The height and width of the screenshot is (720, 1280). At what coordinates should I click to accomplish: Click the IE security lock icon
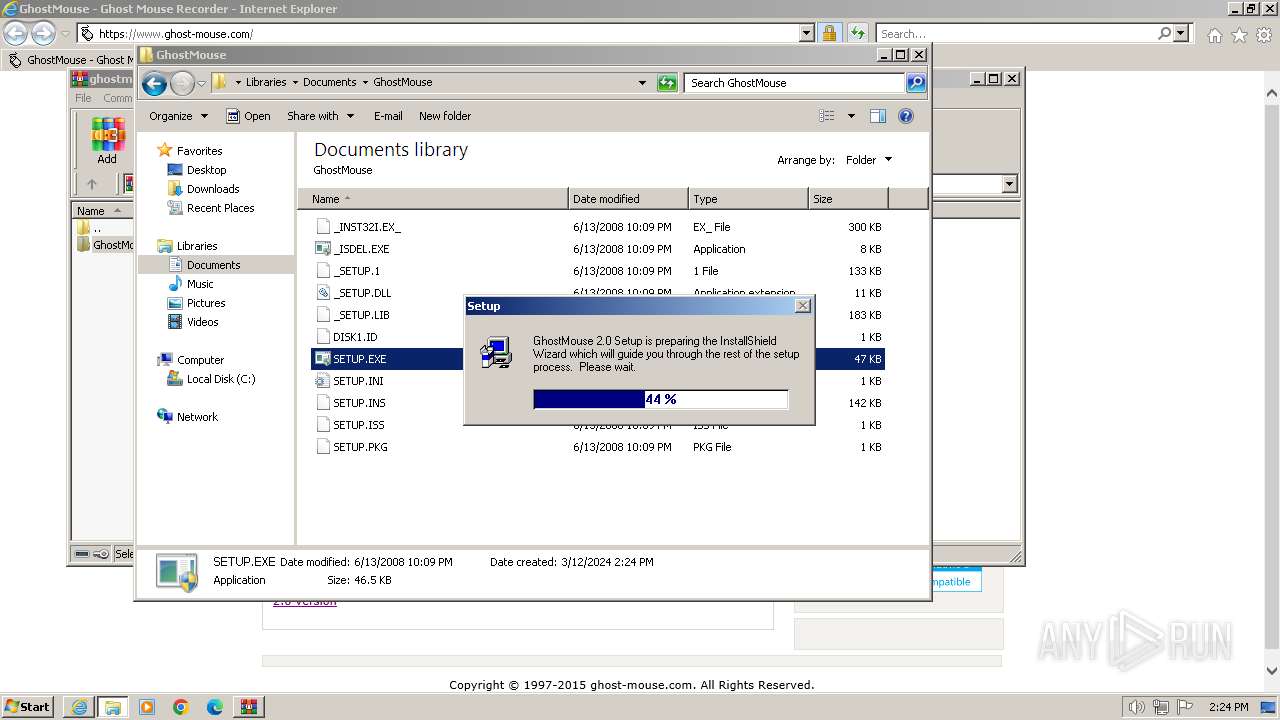(829, 34)
